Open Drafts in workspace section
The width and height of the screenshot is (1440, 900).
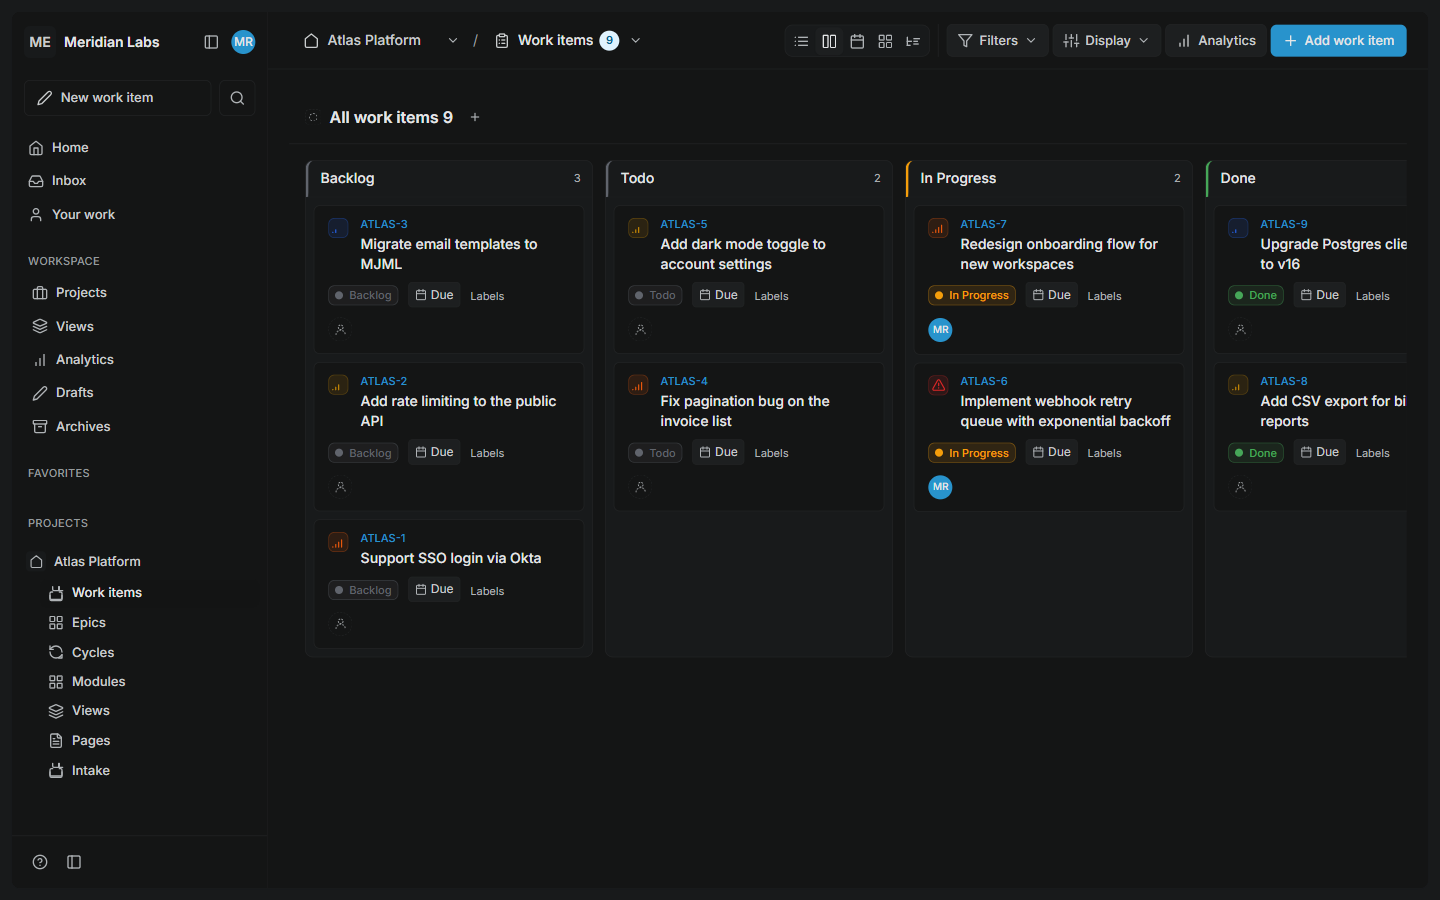[x=74, y=393]
